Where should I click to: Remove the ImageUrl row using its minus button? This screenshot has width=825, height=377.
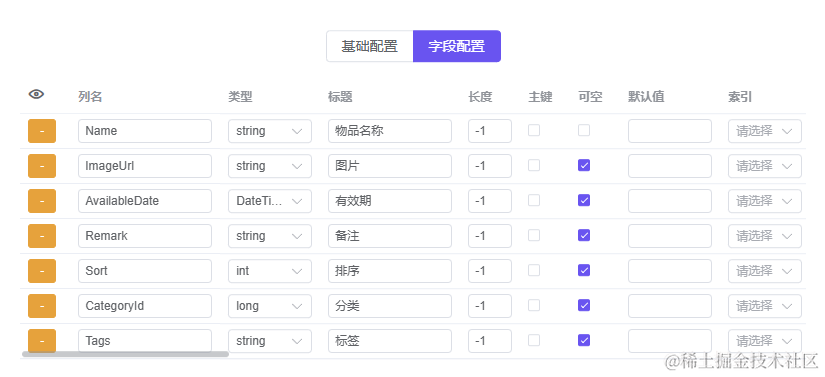click(42, 166)
